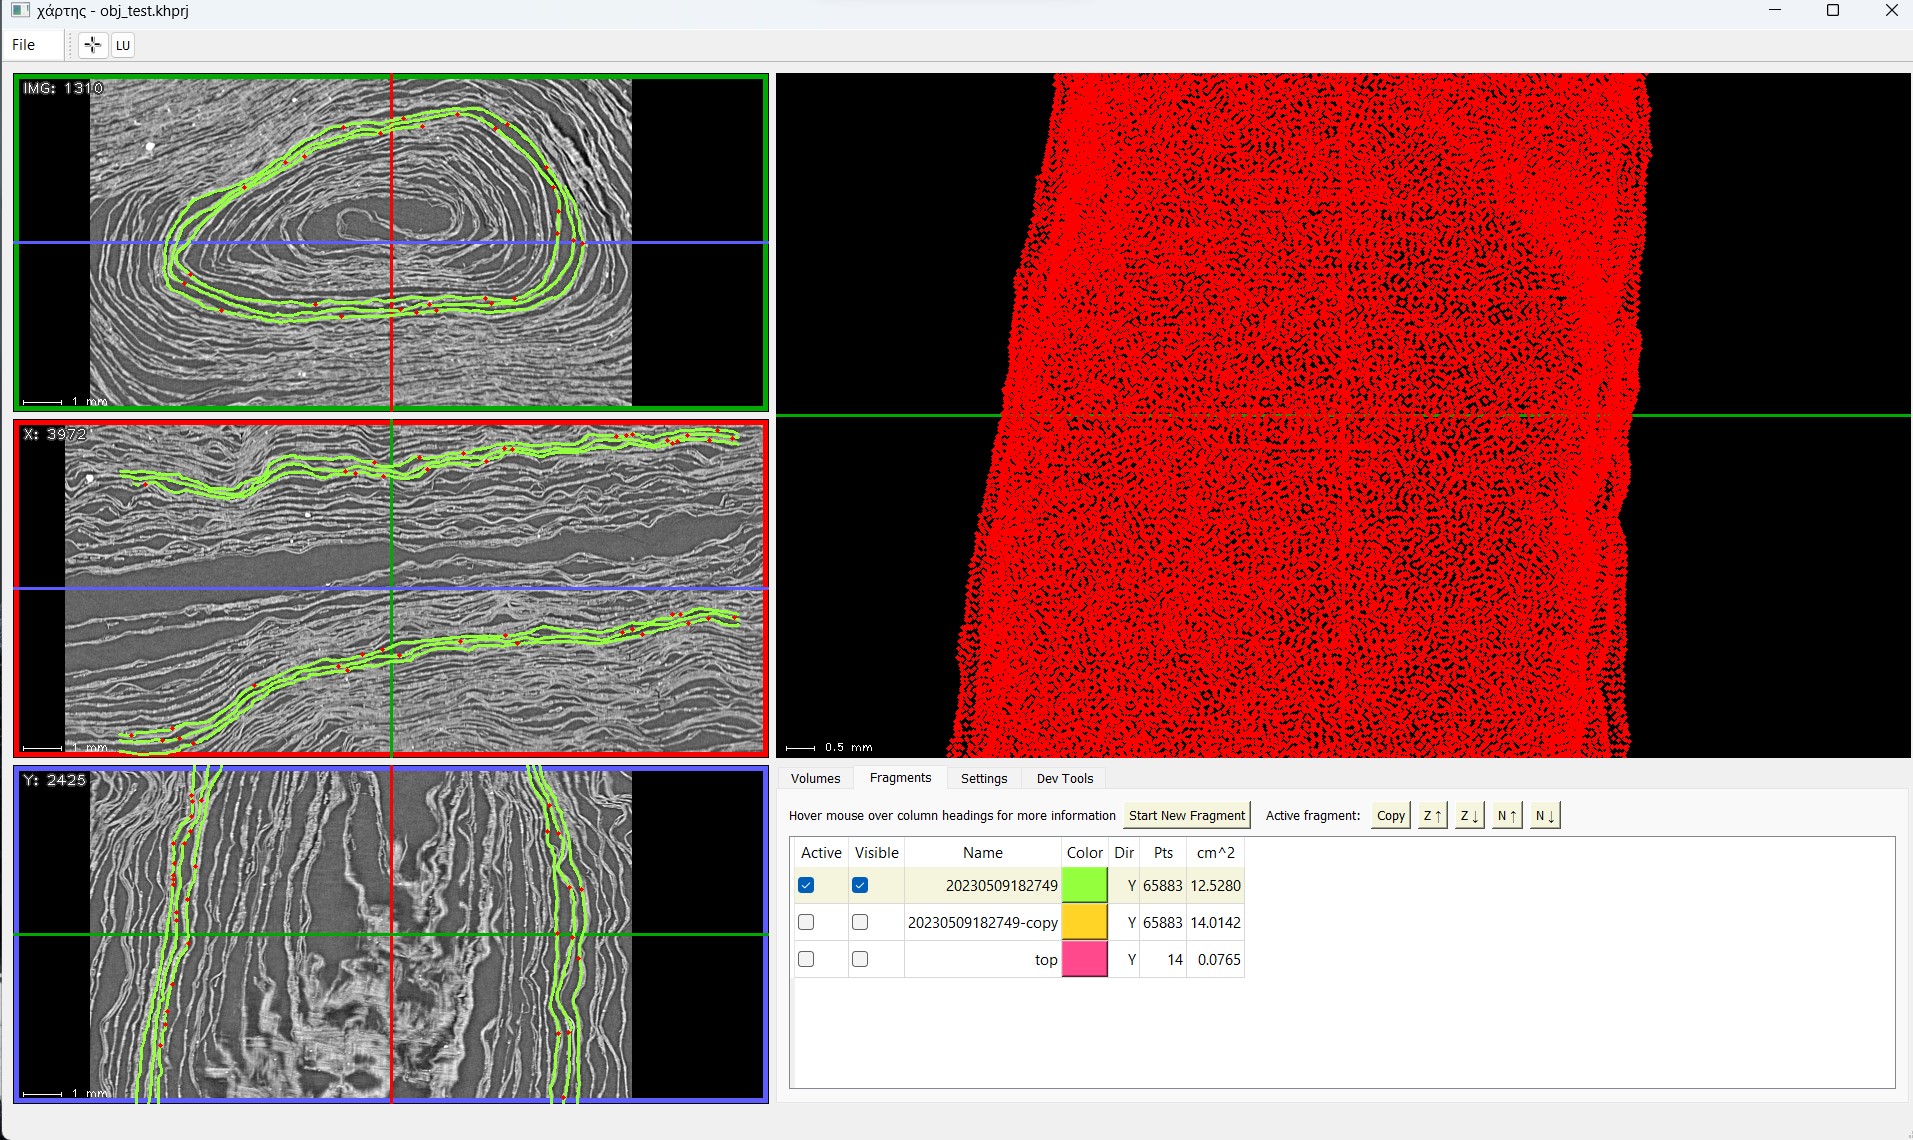This screenshot has width=1913, height=1140.
Task: Show the top fragment via Visible checkbox
Action: (x=860, y=959)
